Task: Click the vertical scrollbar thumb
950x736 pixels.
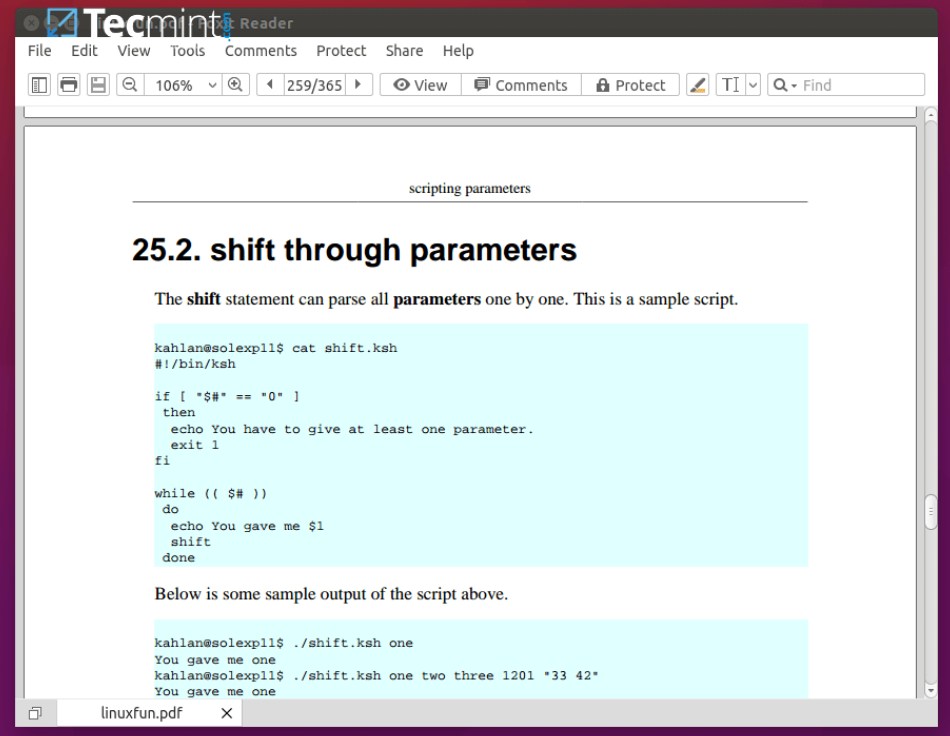Action: point(931,512)
